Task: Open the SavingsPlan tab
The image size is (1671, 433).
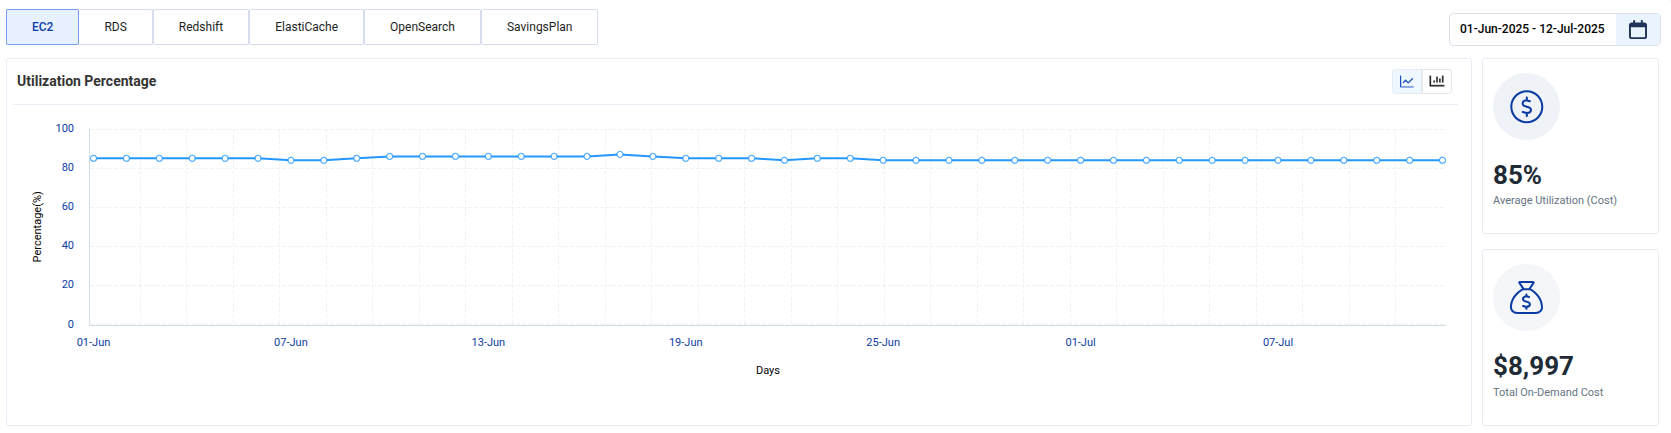Action: point(539,27)
